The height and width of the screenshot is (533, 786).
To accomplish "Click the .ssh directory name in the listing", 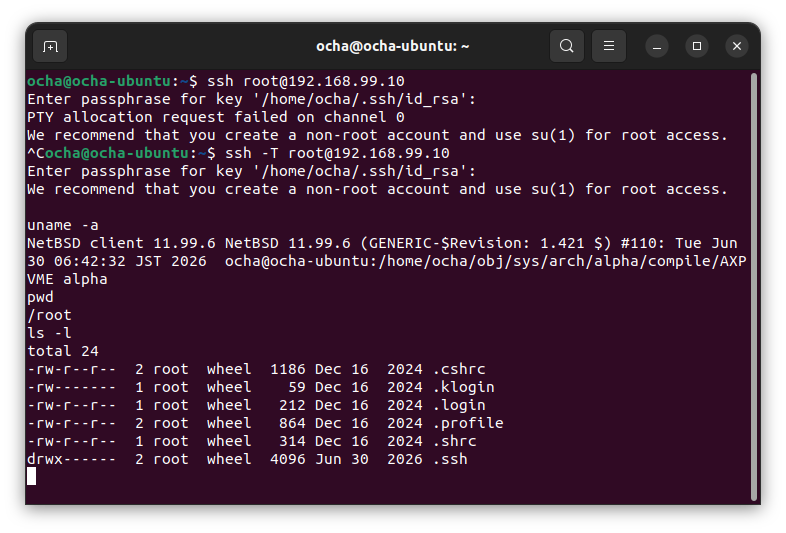I will pyautogui.click(x=450, y=459).
